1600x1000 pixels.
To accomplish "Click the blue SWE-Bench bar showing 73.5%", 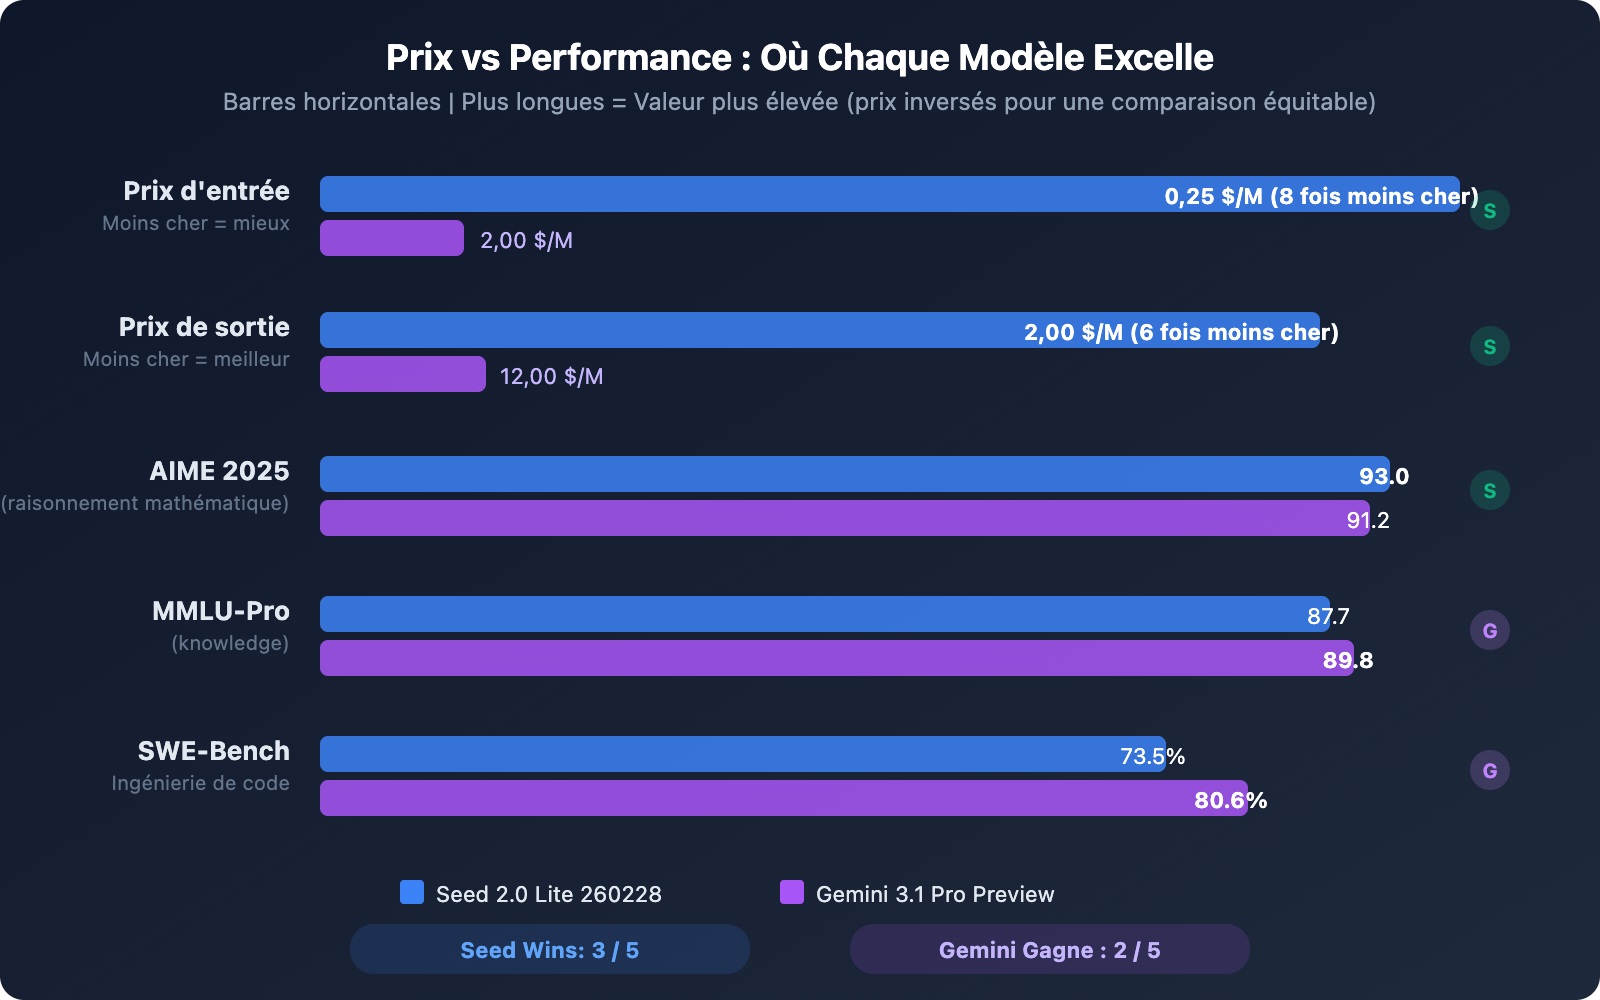I will [x=720, y=754].
